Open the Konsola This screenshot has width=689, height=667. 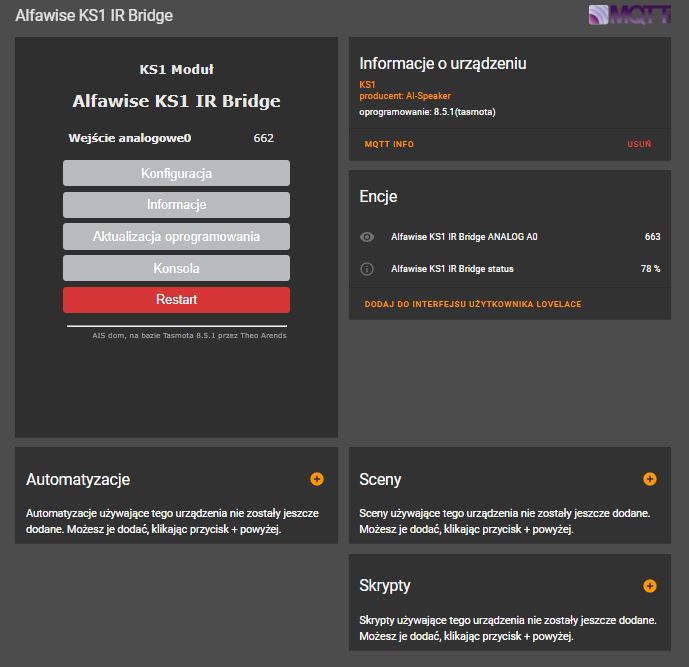(x=176, y=268)
